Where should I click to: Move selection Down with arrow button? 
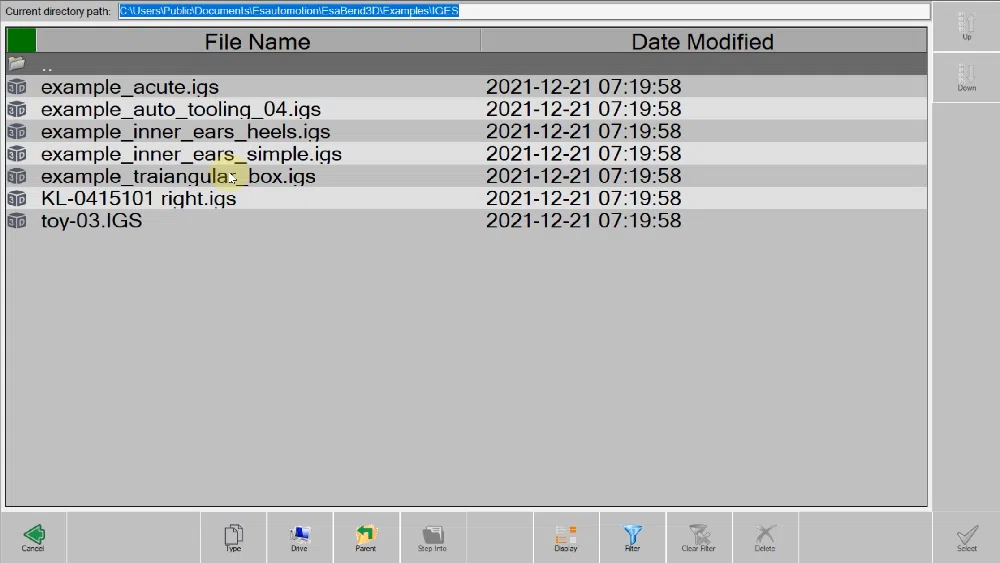[x=967, y=78]
